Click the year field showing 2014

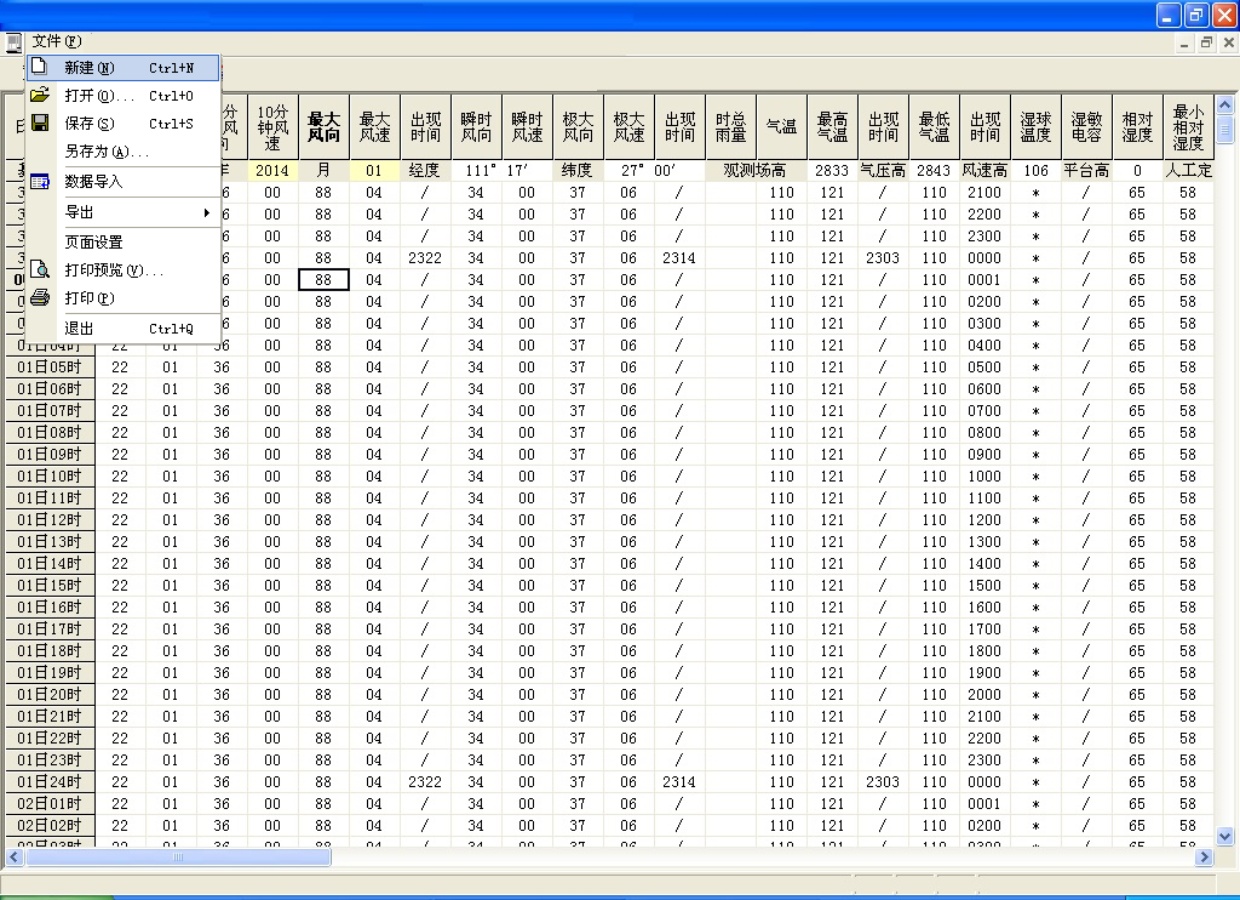[x=272, y=171]
